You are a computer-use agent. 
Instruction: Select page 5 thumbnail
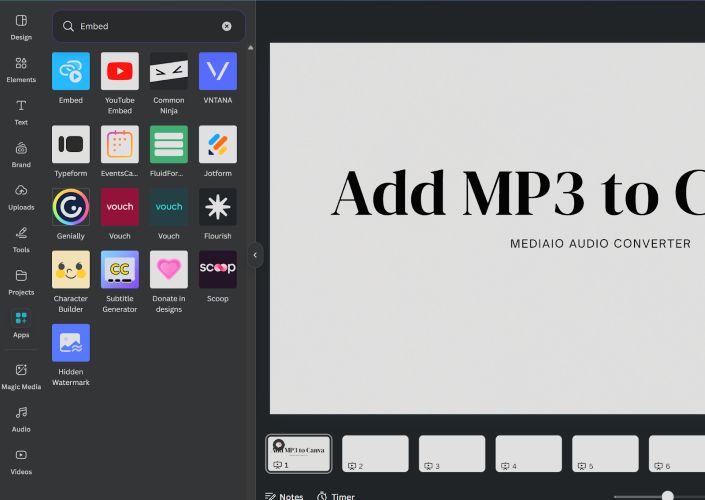click(x=605, y=454)
